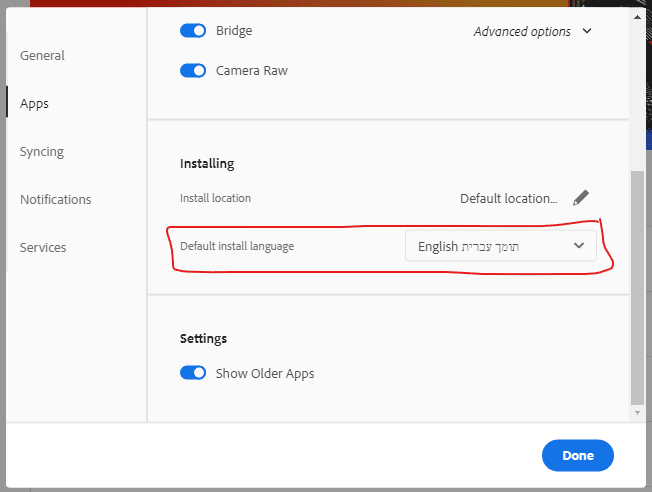Go to the Notifications tab
Screen dimensions: 652x492
click(55, 199)
